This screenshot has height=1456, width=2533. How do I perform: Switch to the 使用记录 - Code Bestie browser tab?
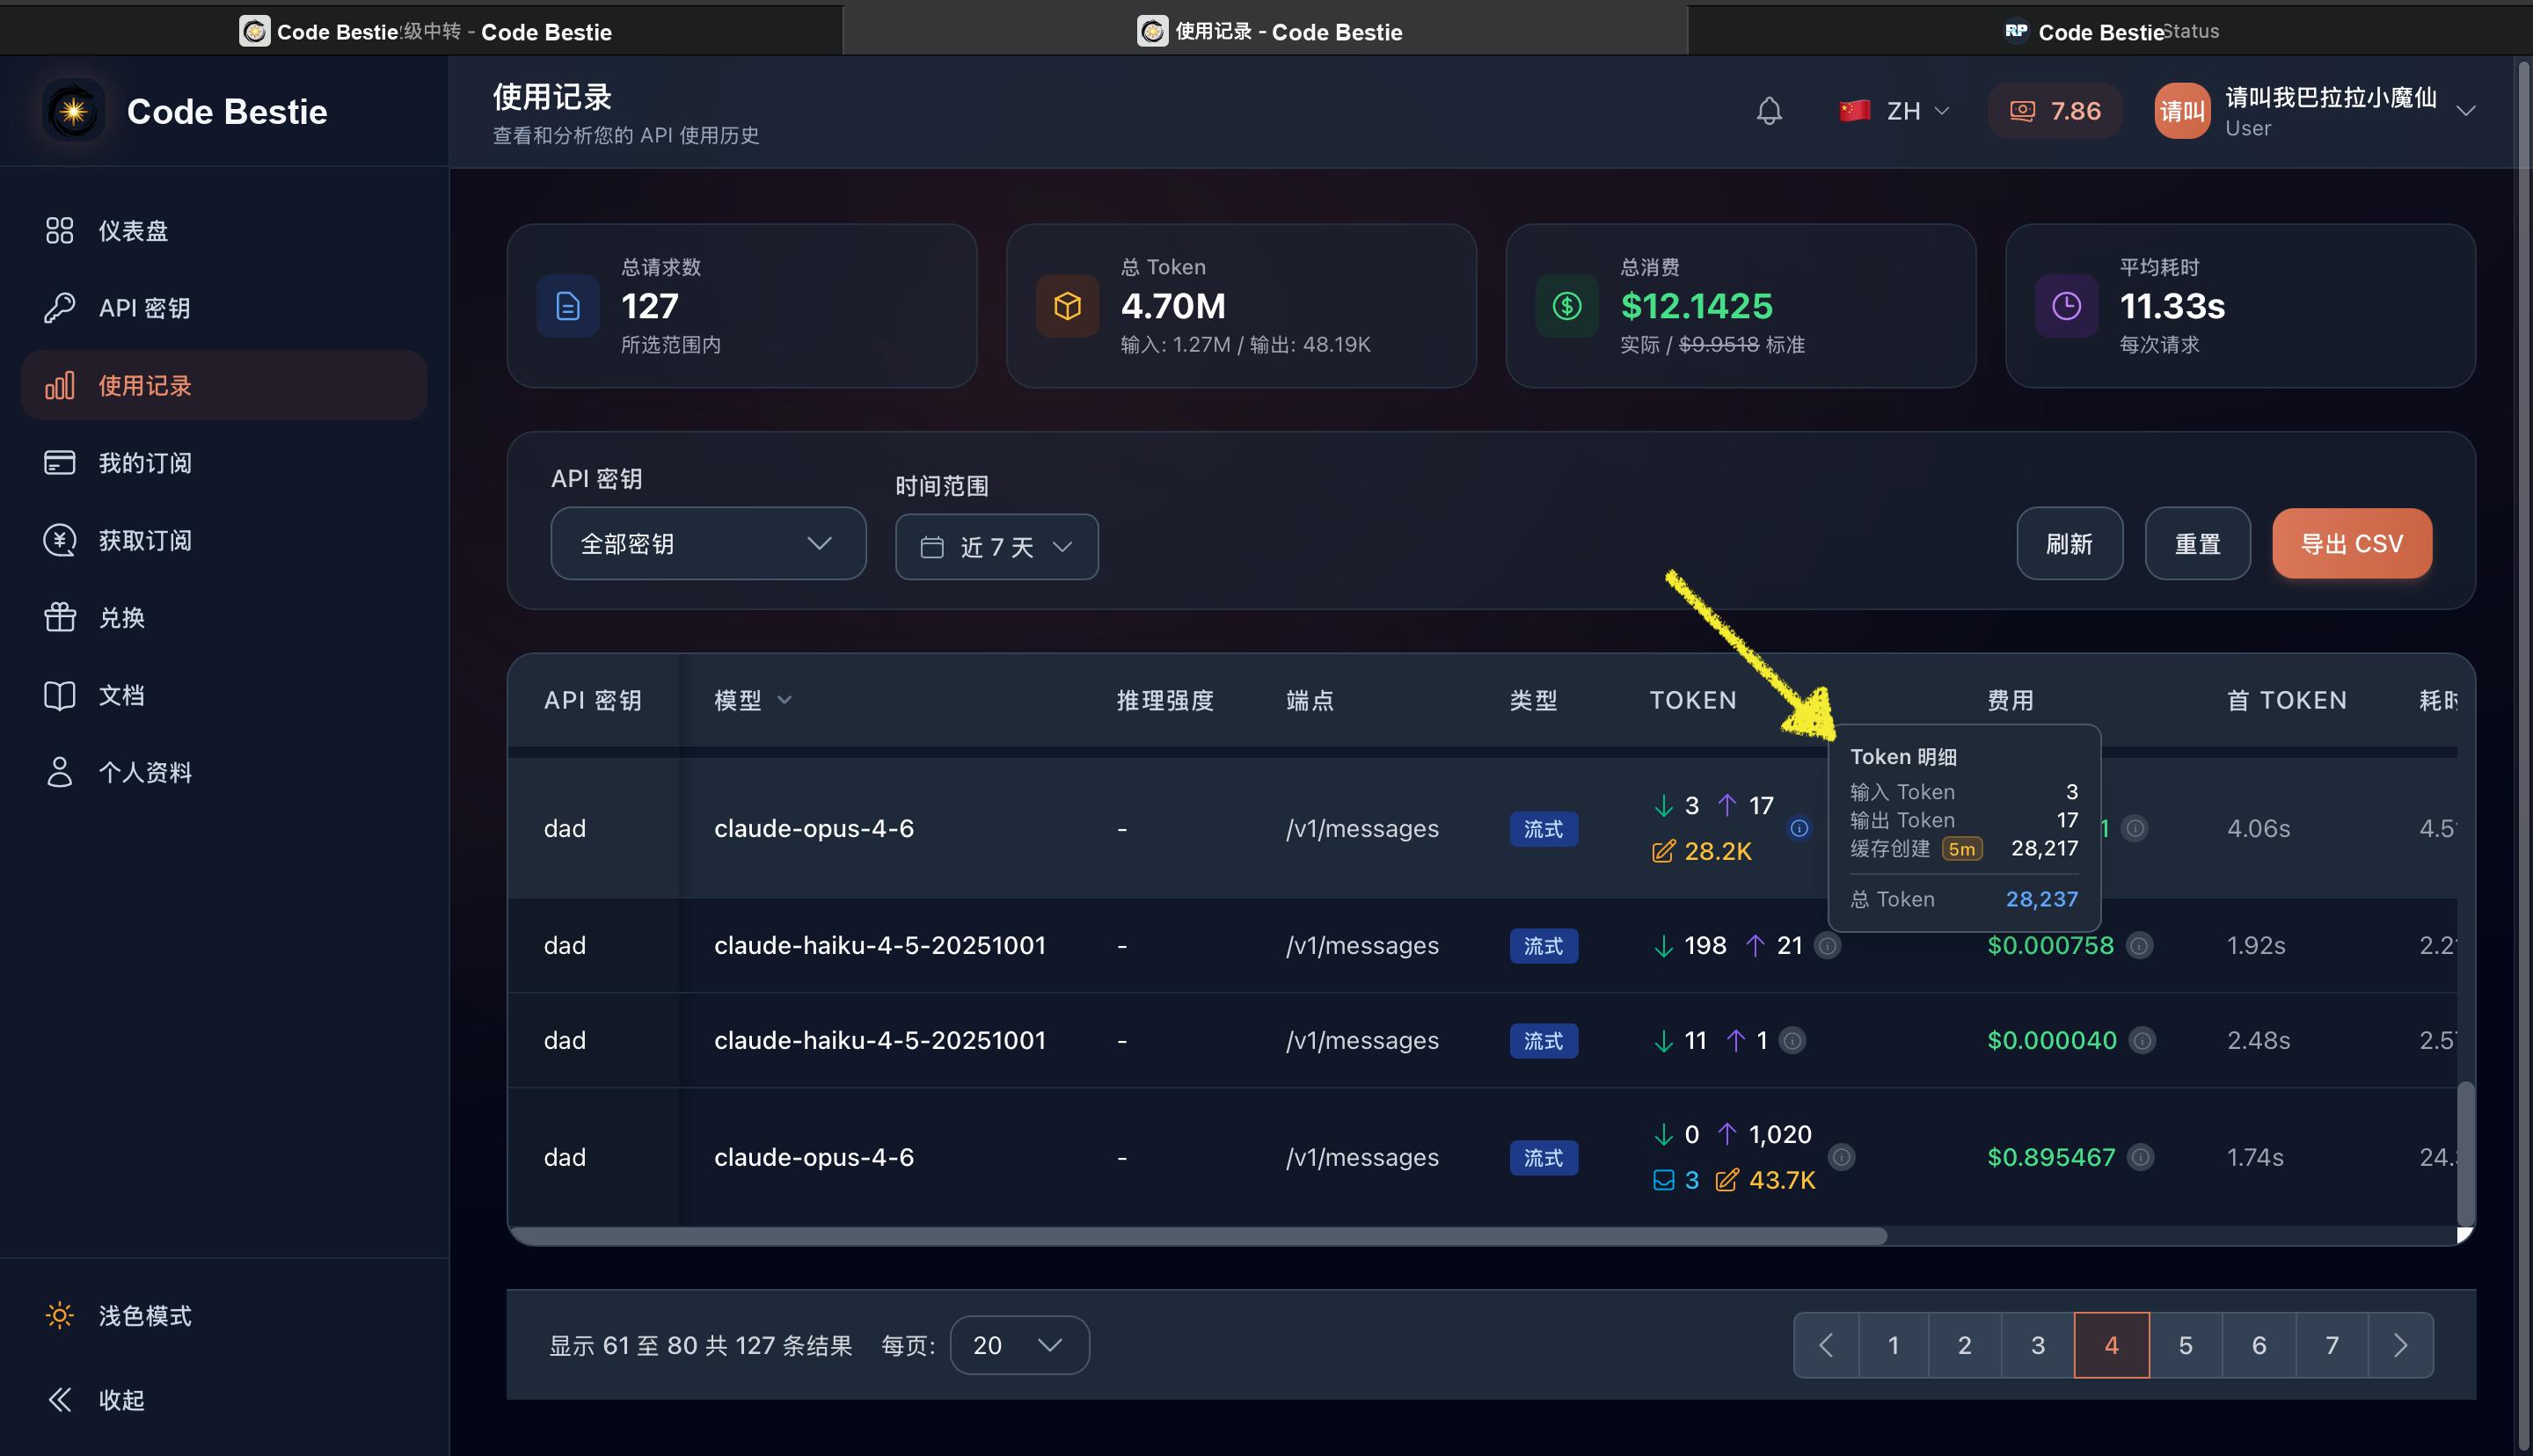(x=1266, y=31)
